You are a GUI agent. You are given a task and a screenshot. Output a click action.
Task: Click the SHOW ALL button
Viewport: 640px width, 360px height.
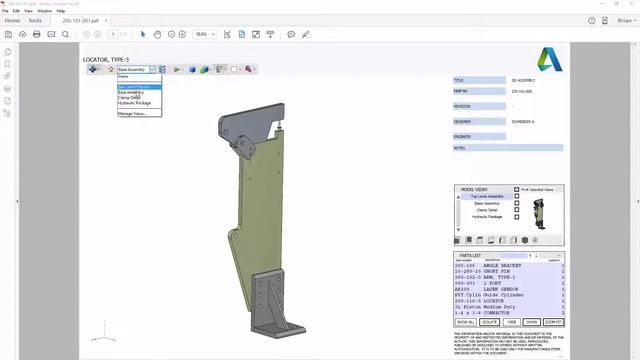coord(466,322)
